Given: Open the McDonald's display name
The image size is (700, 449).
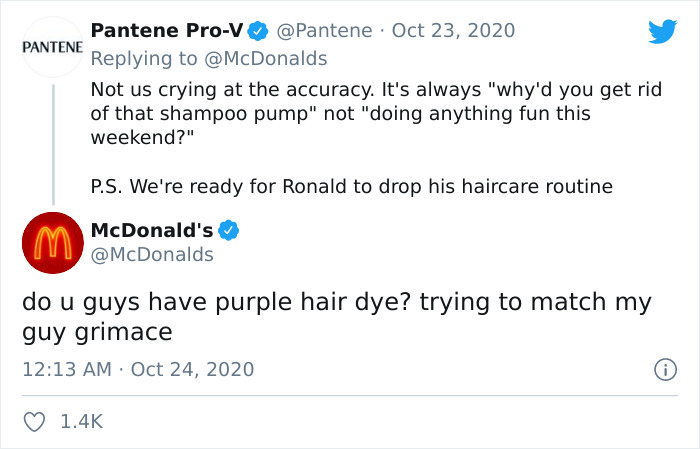Looking at the screenshot, I should coord(152,231).
